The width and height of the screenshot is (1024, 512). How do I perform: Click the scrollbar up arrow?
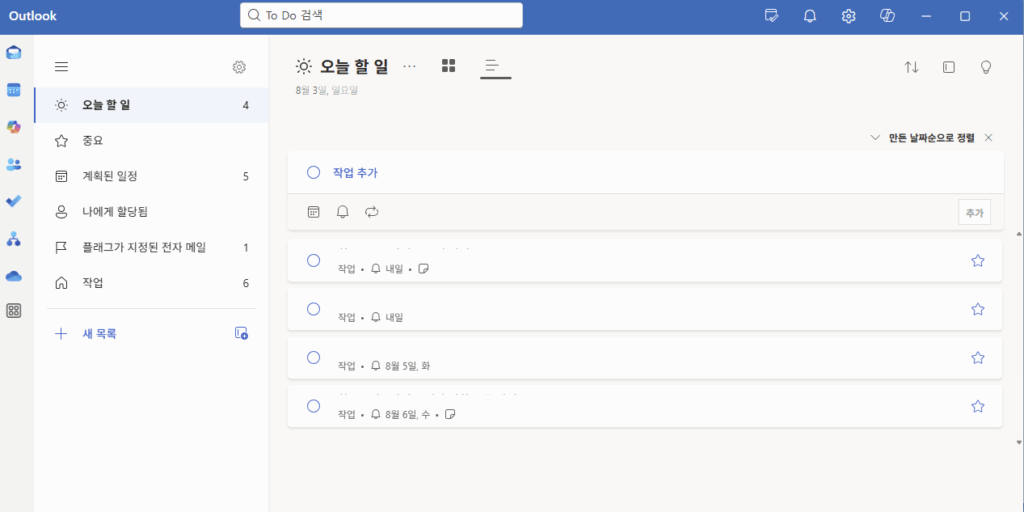1019,233
